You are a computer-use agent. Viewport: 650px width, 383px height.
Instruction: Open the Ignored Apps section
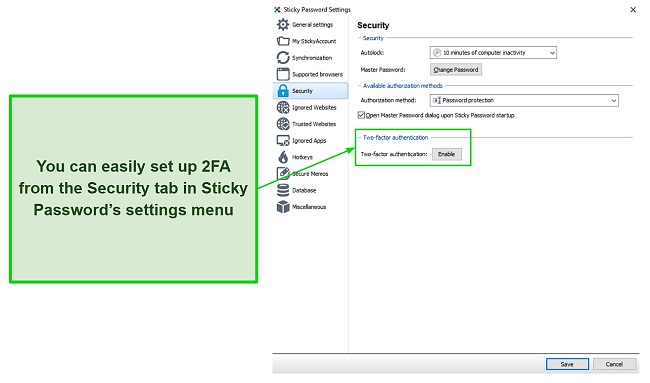310,141
